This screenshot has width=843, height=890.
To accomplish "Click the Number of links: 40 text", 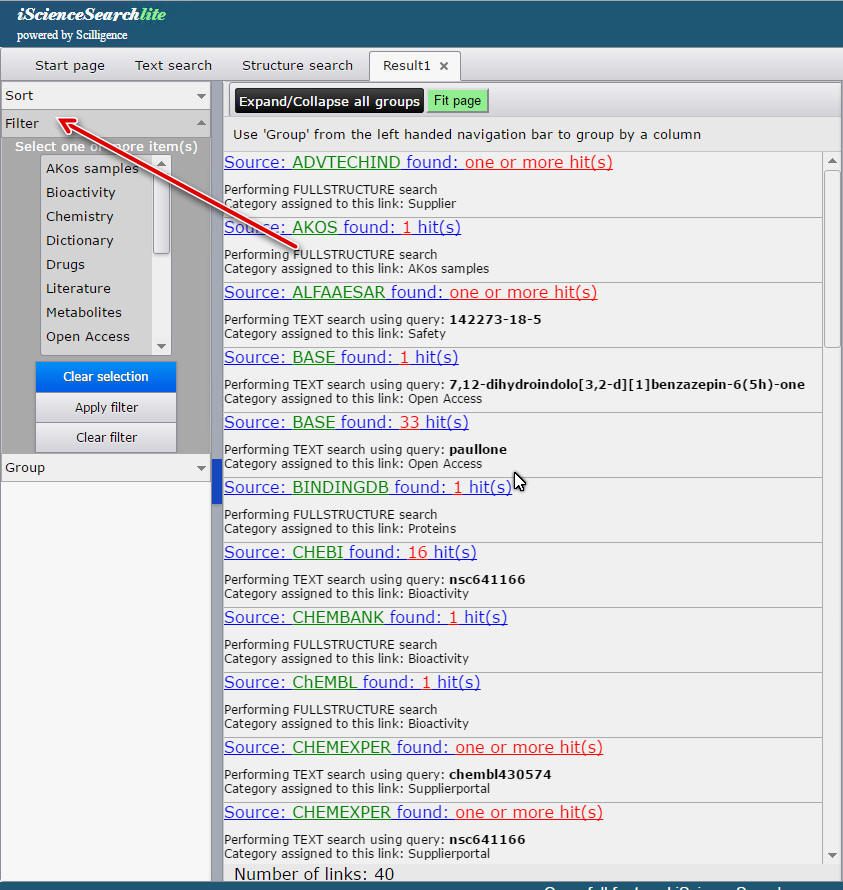I will tap(314, 874).
